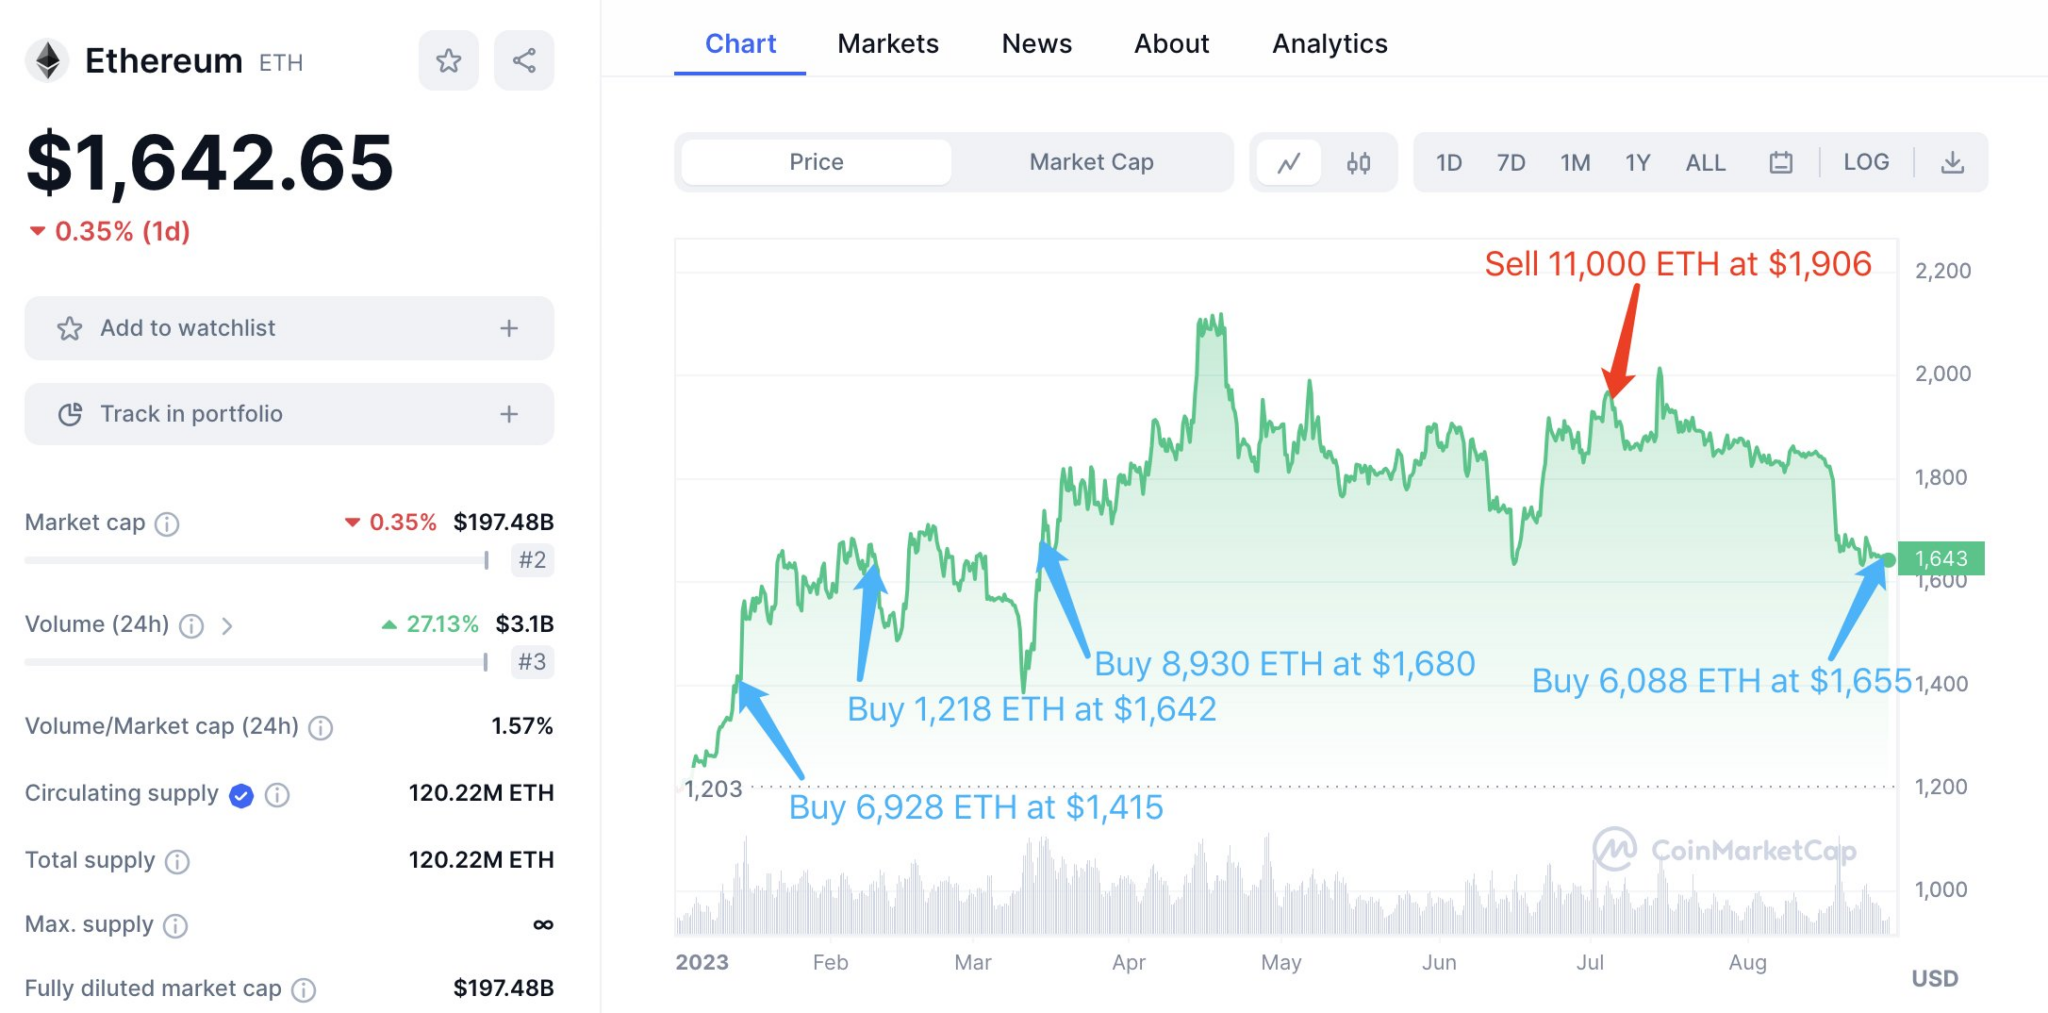Switch to candlestick chart icon
This screenshot has width=2048, height=1013.
(1358, 162)
